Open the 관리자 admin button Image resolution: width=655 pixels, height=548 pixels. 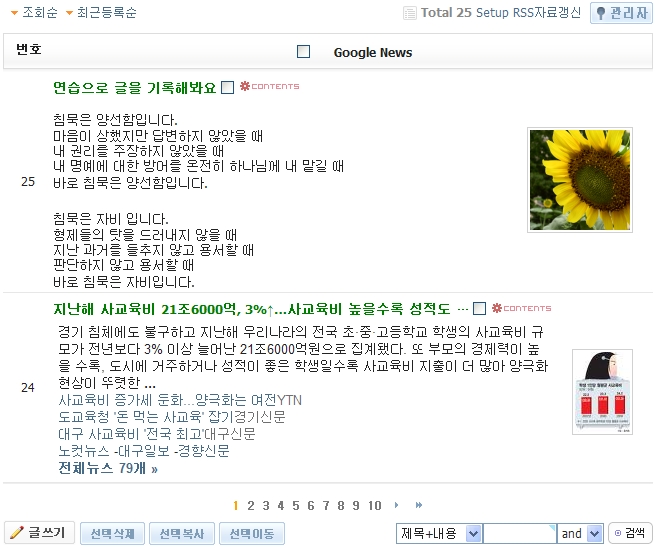[621, 13]
